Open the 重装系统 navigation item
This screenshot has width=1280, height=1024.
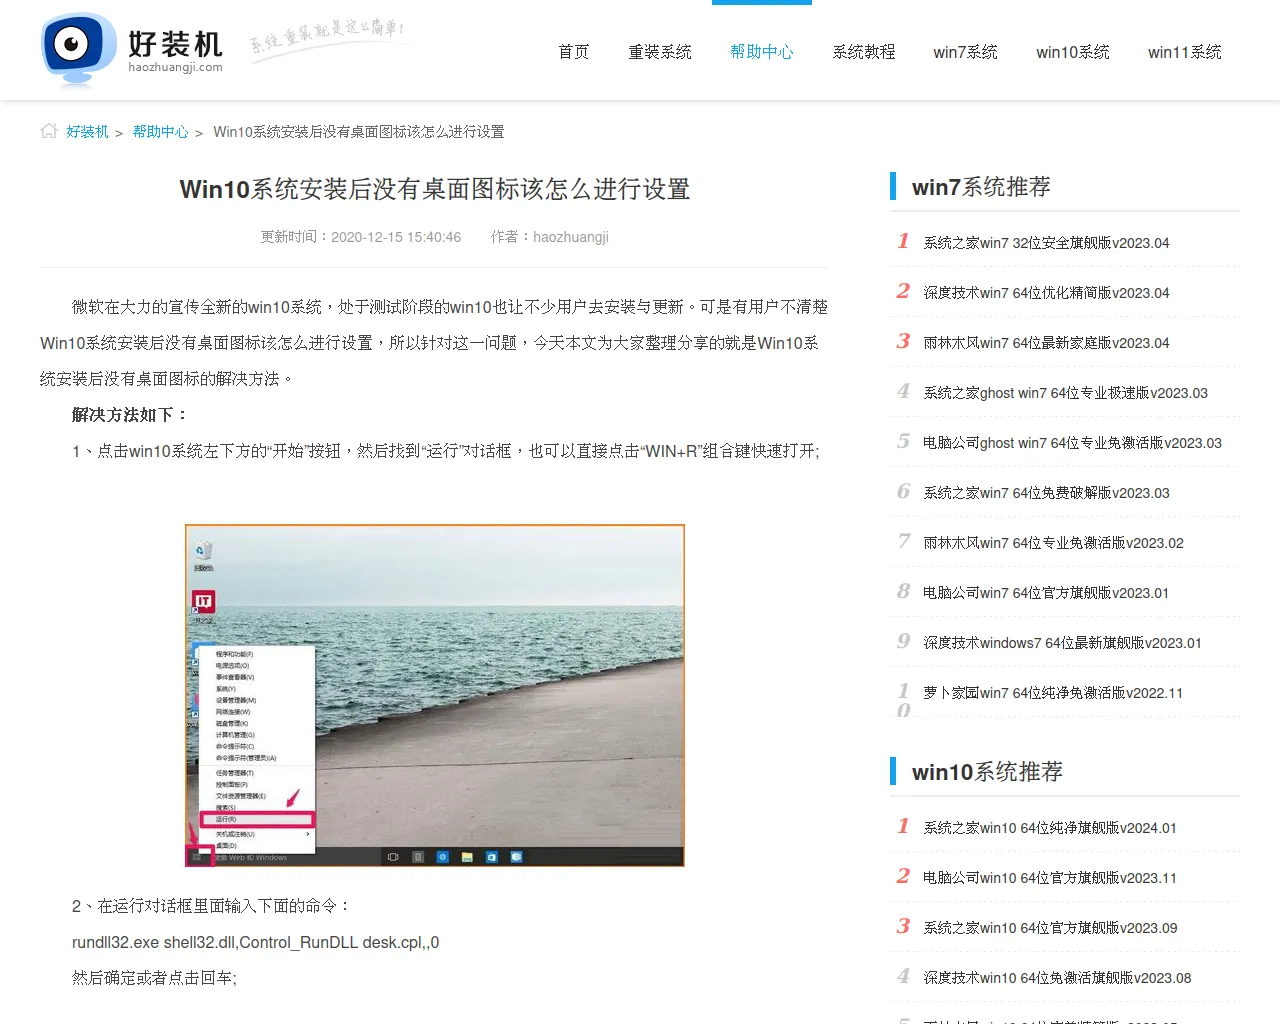point(659,52)
